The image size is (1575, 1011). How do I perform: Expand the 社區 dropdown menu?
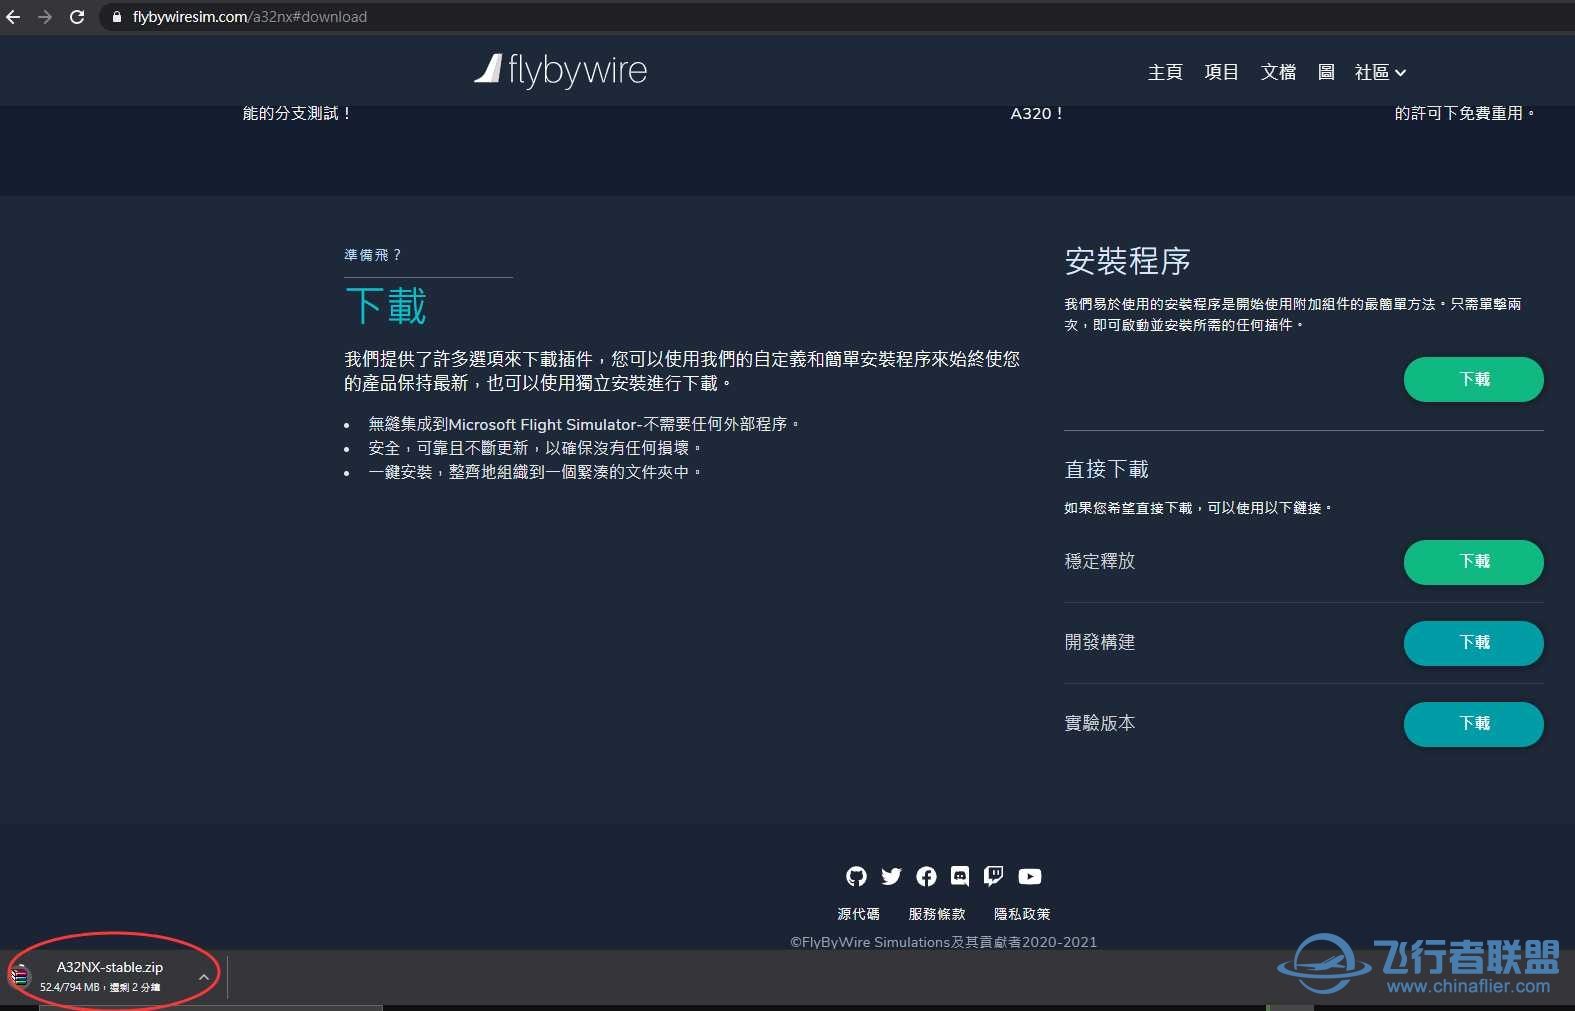point(1380,72)
